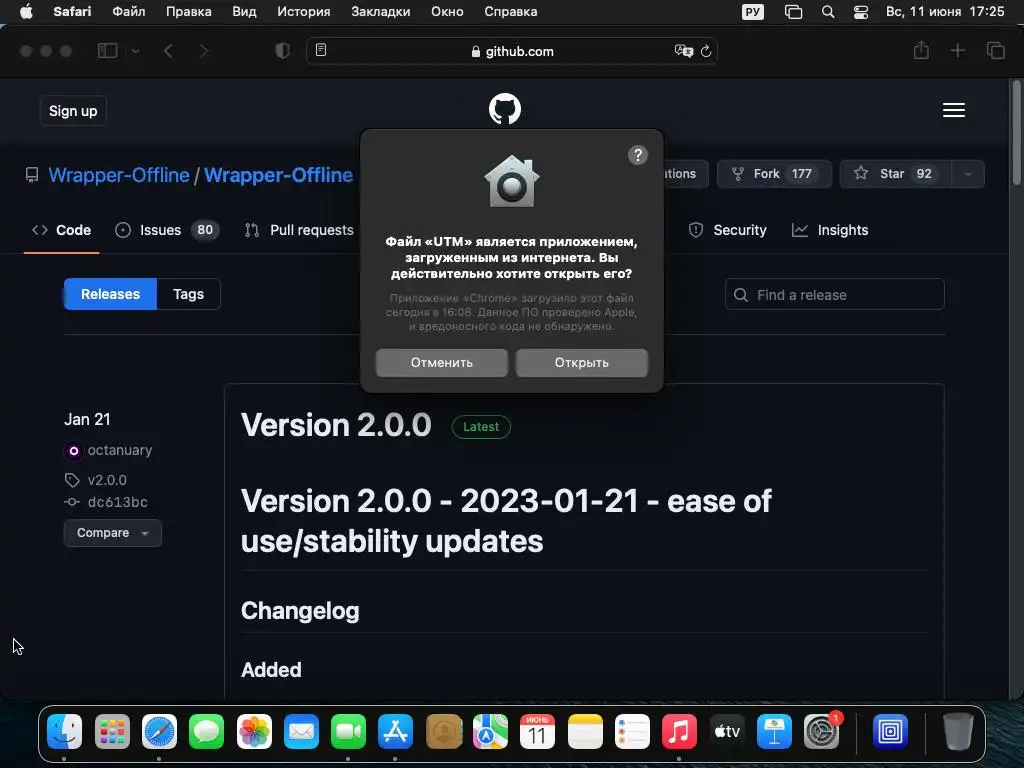Image resolution: width=1024 pixels, height=768 pixels.
Task: Select the Releases toggle
Action: pos(110,294)
